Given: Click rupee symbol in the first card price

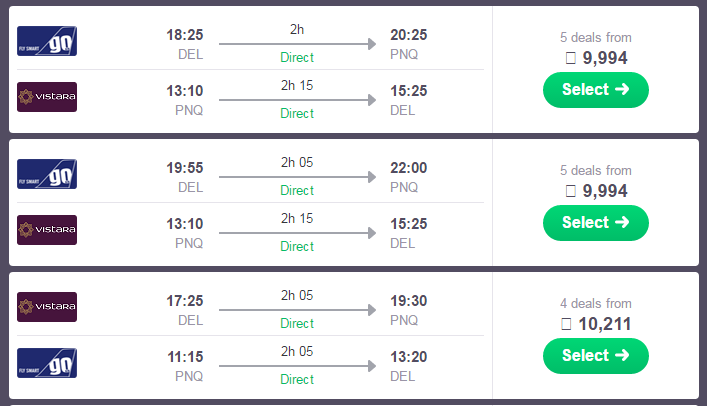Looking at the screenshot, I should click(x=570, y=58).
